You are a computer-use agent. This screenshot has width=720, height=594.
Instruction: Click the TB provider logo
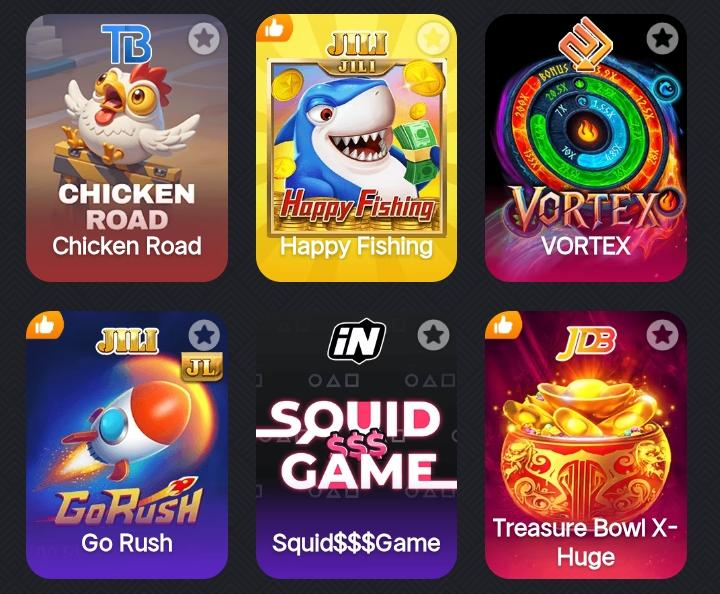coord(126,44)
